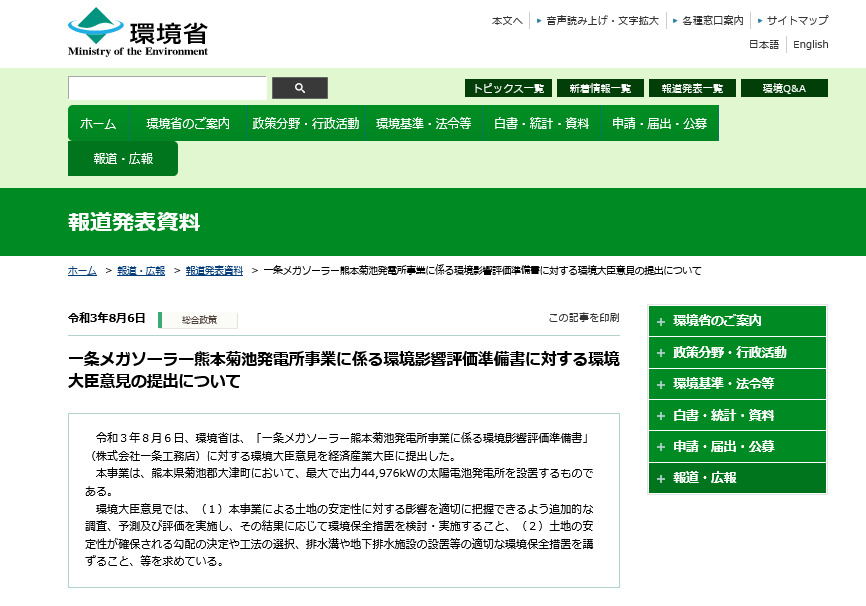Open the 環境Q&A button
Image resolution: width=866 pixels, height=606 pixels.
click(784, 88)
